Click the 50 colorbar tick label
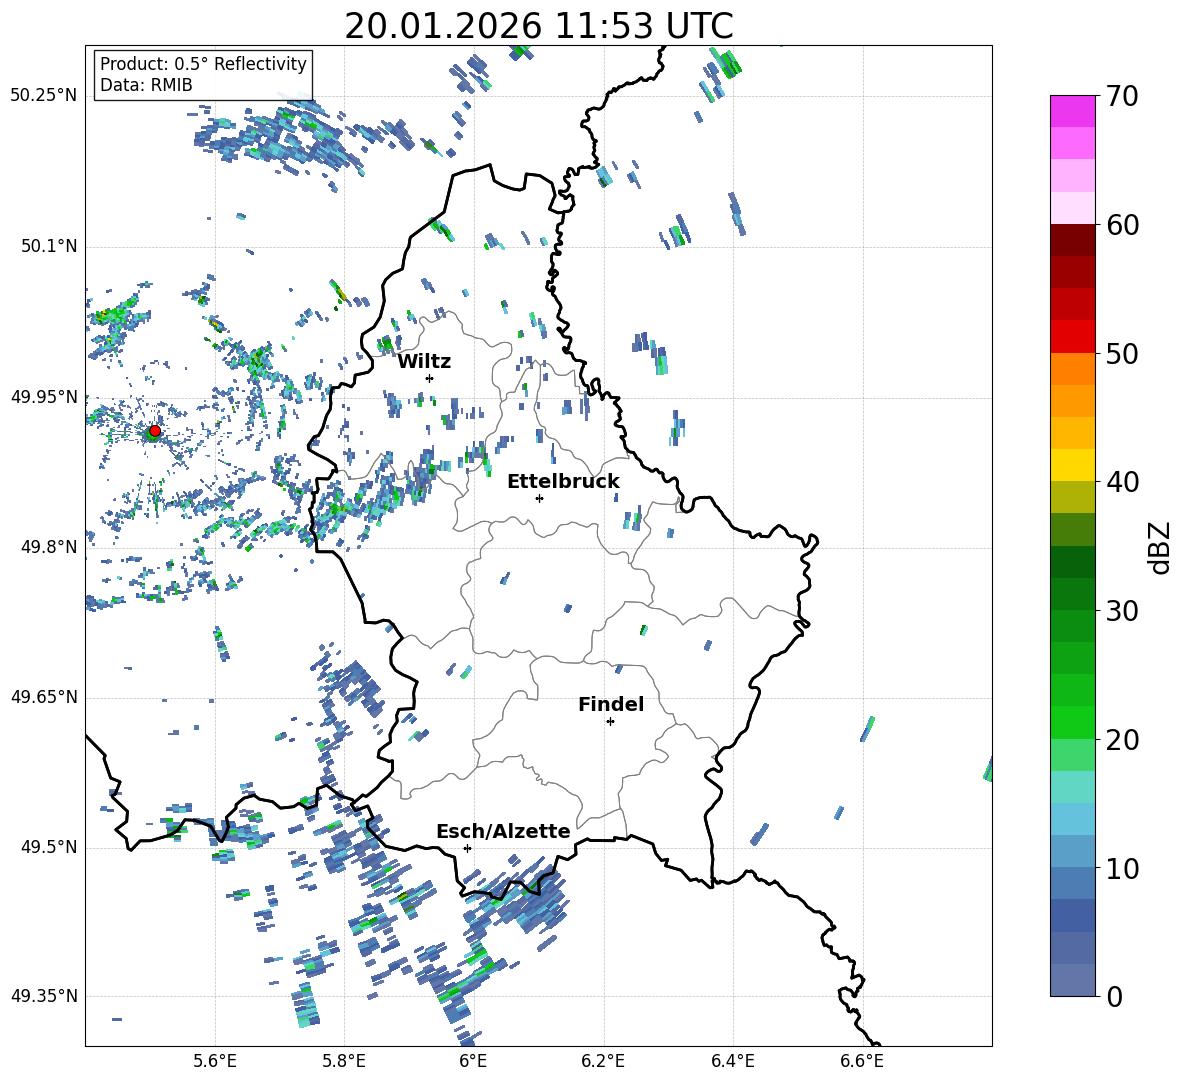 tap(1122, 354)
